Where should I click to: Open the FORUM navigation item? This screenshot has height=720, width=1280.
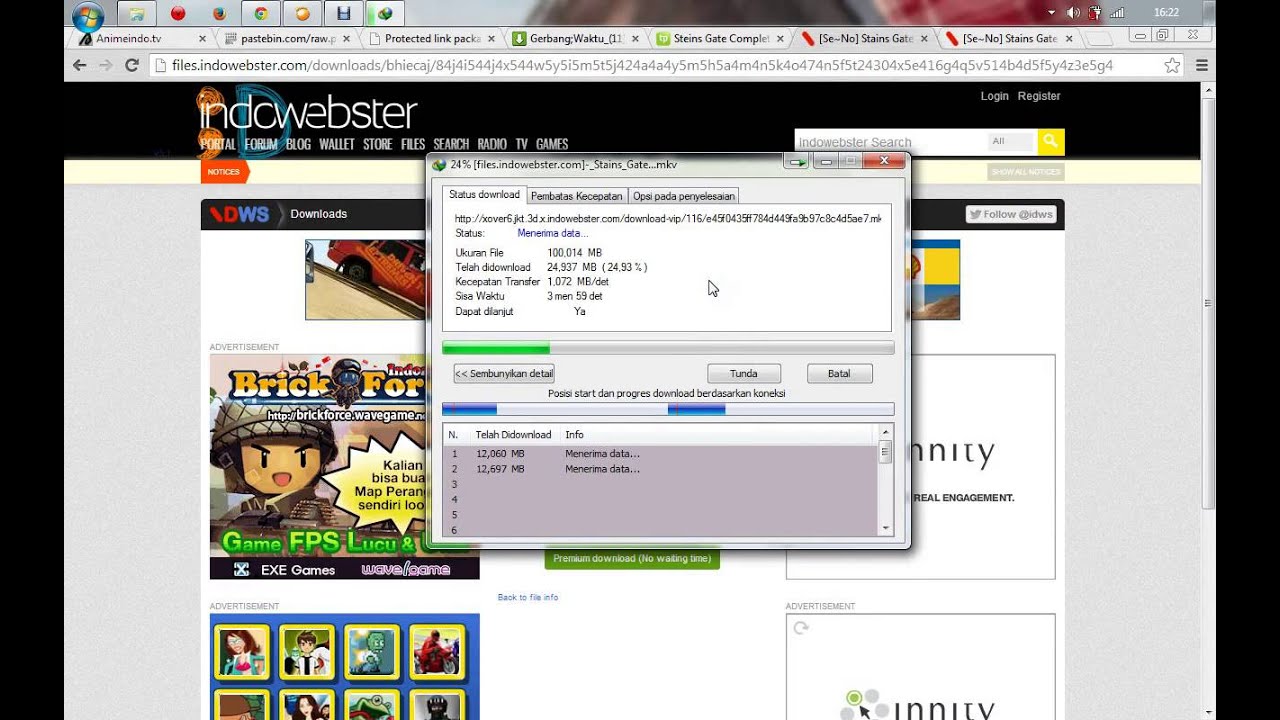[x=261, y=144]
